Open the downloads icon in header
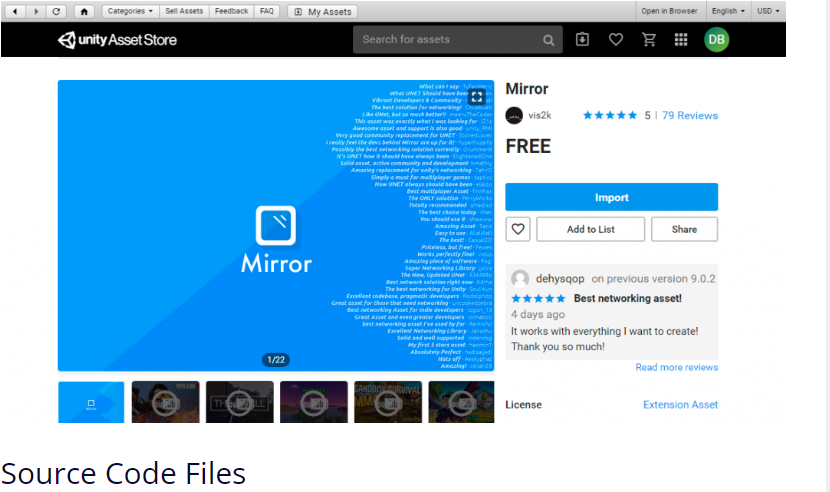 (x=583, y=40)
